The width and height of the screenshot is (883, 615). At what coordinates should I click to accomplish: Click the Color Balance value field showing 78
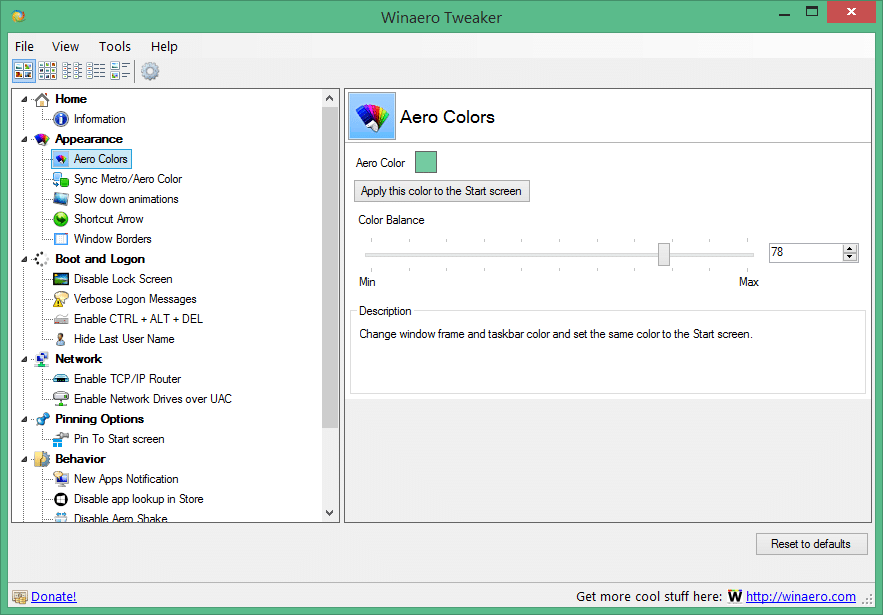(x=806, y=252)
